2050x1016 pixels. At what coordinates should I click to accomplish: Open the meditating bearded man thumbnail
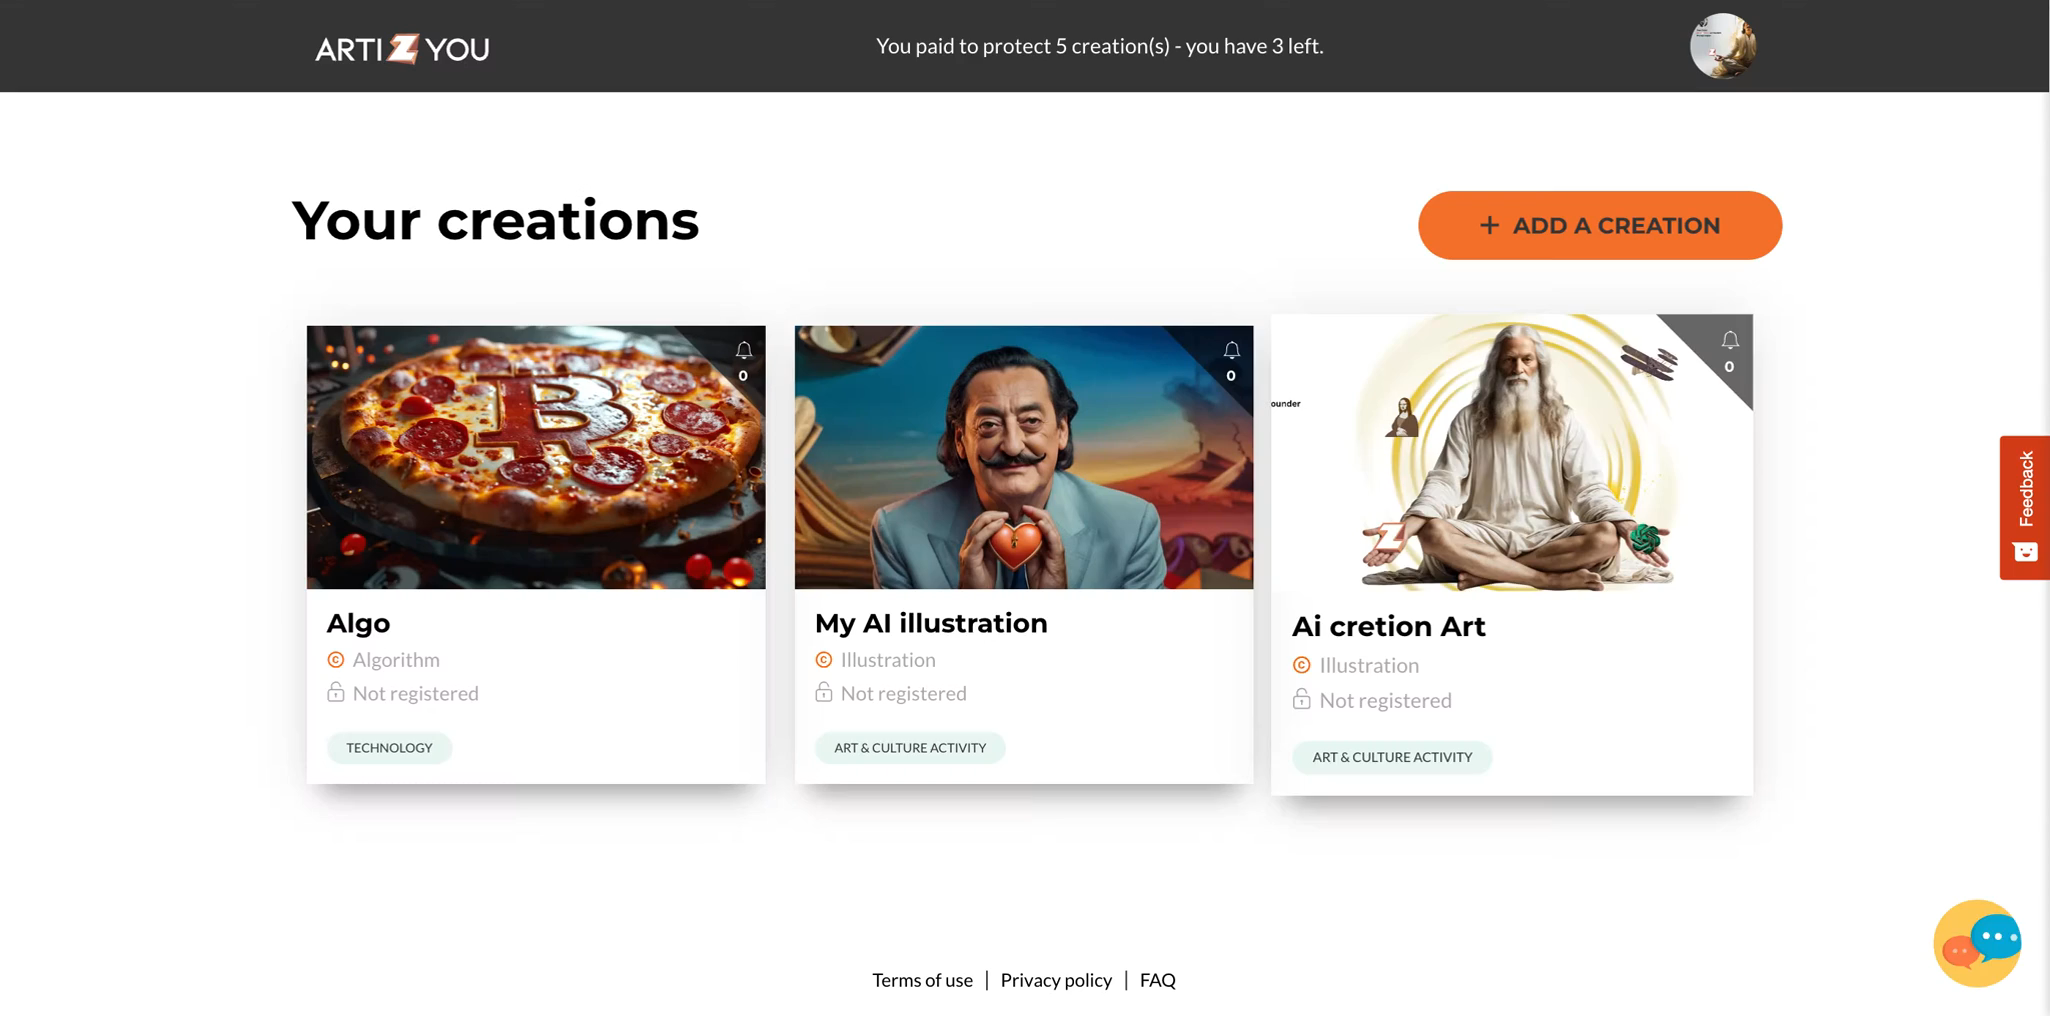tap(1512, 453)
